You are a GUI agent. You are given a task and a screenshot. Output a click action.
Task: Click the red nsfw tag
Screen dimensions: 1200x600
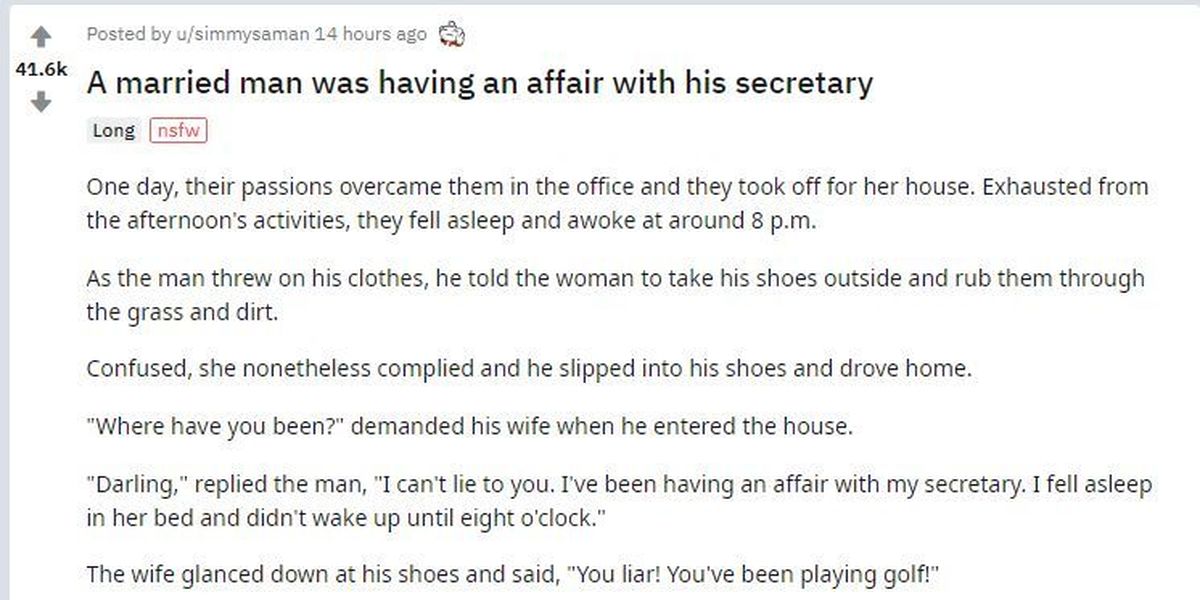click(x=177, y=130)
